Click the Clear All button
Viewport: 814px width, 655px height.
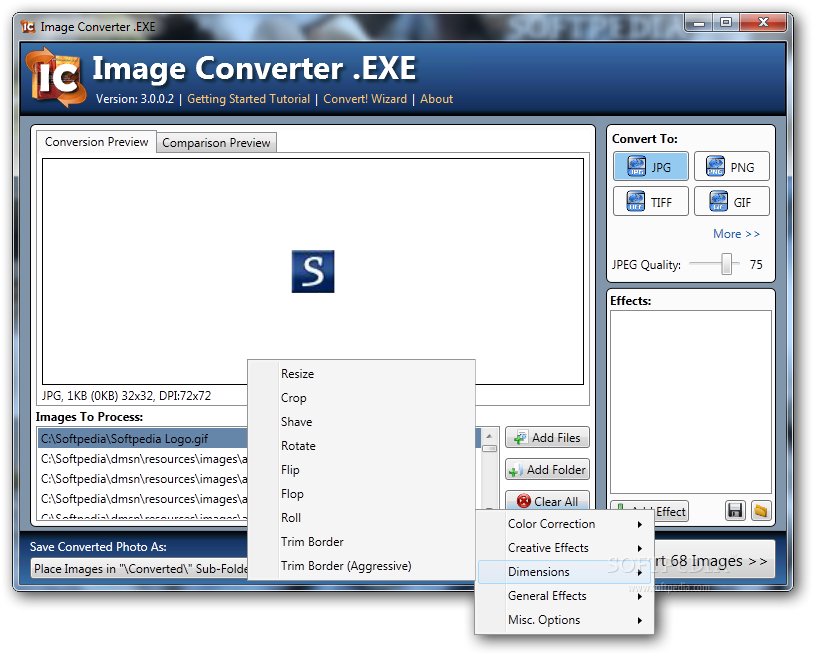547,500
